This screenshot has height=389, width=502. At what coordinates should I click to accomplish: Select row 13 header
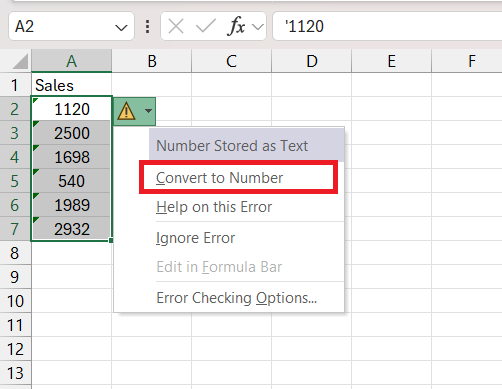click(x=15, y=373)
